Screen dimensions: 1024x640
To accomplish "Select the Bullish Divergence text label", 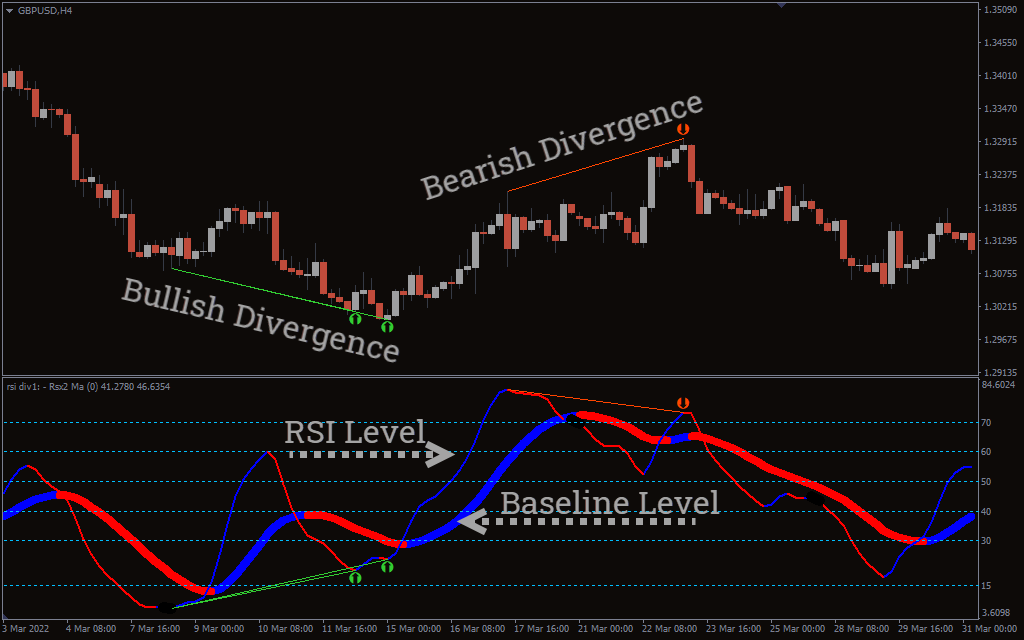I will (x=261, y=319).
